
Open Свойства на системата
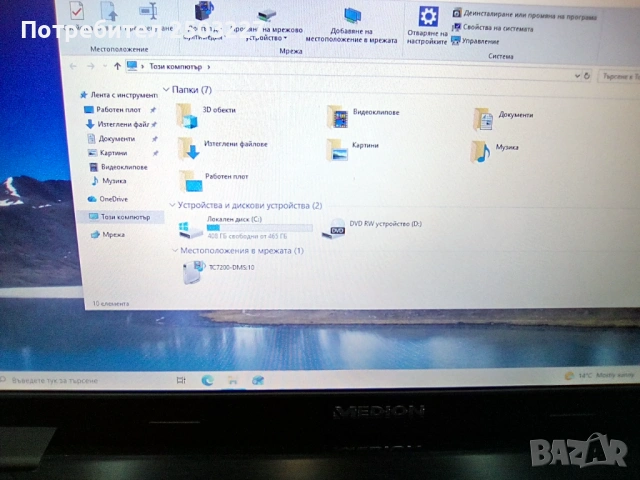[493, 28]
